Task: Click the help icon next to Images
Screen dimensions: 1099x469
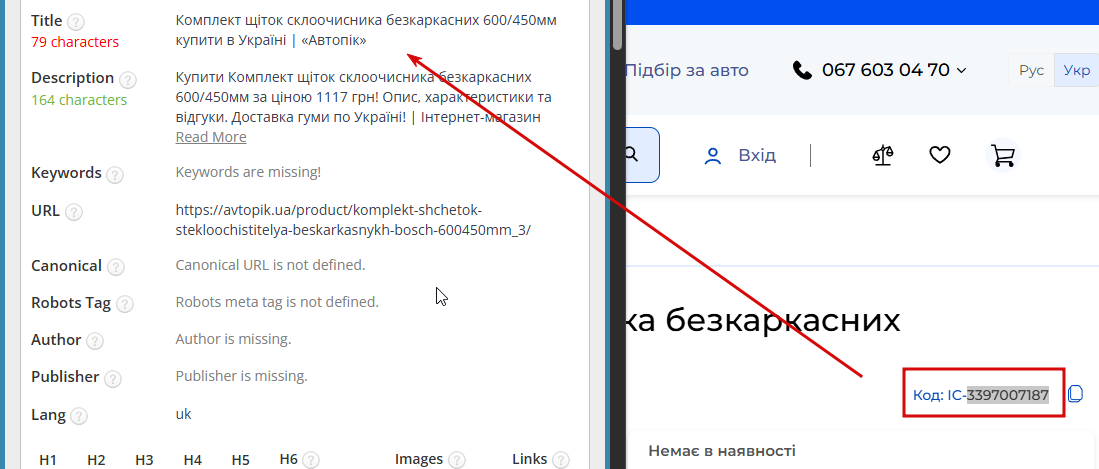Action: coord(457,461)
